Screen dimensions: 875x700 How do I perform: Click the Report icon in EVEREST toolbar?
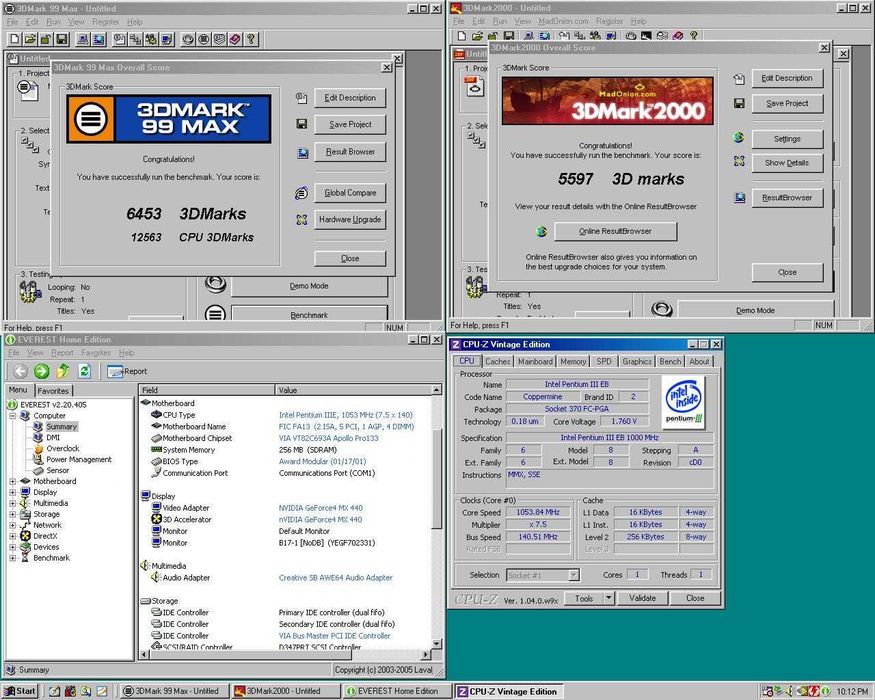click(116, 371)
